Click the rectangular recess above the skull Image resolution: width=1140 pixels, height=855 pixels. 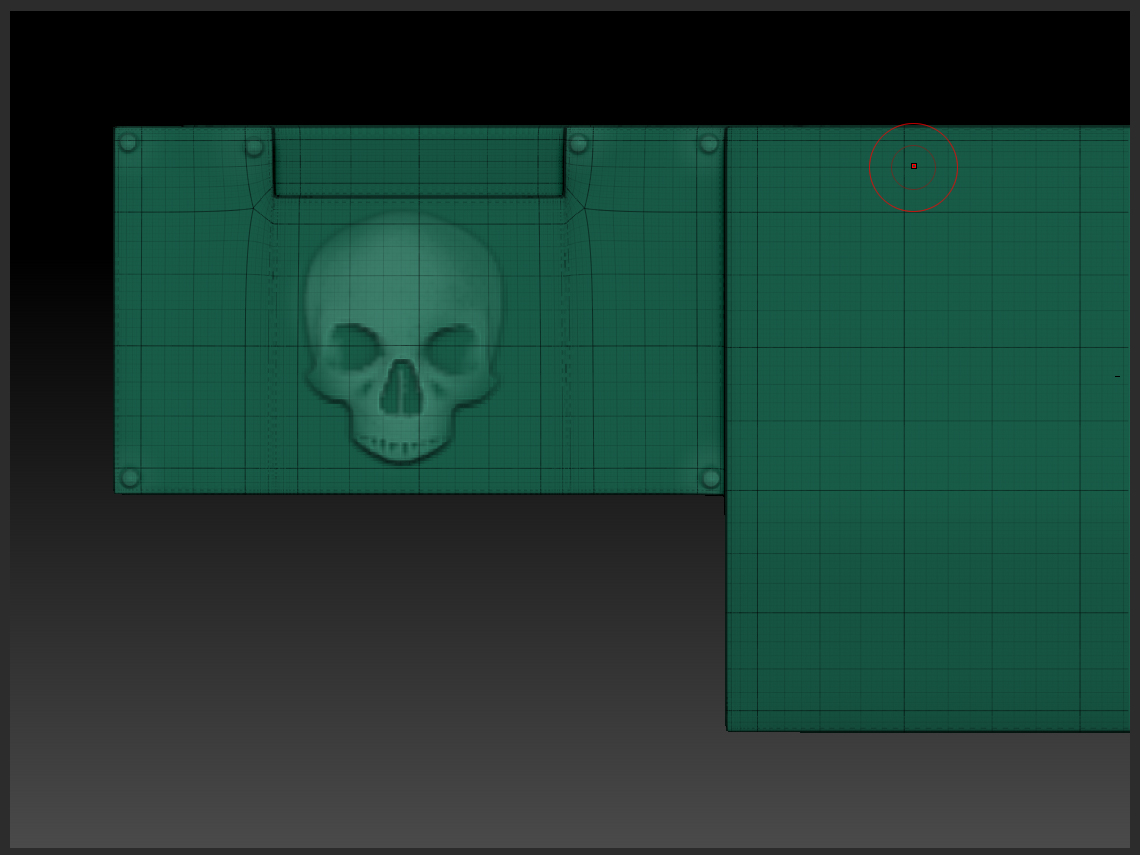420,161
